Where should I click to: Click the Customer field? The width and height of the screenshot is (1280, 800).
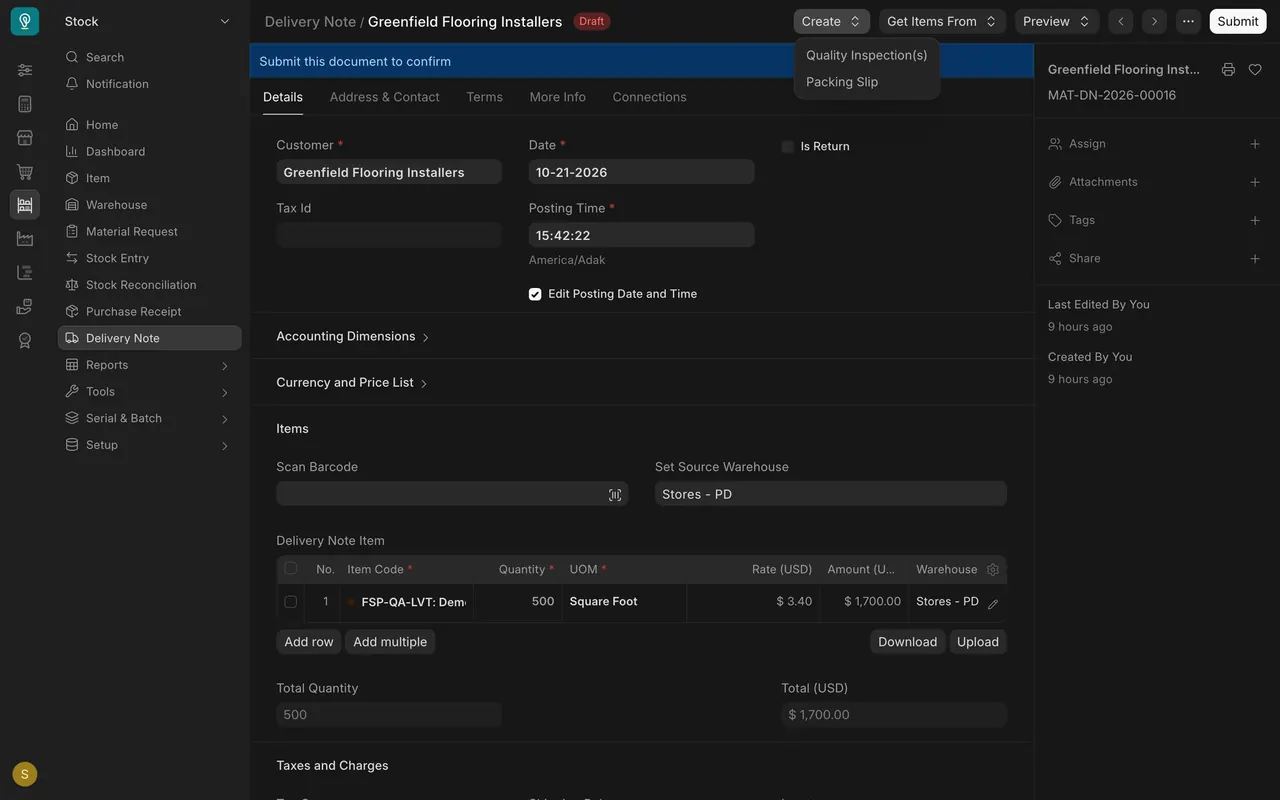tap(389, 172)
